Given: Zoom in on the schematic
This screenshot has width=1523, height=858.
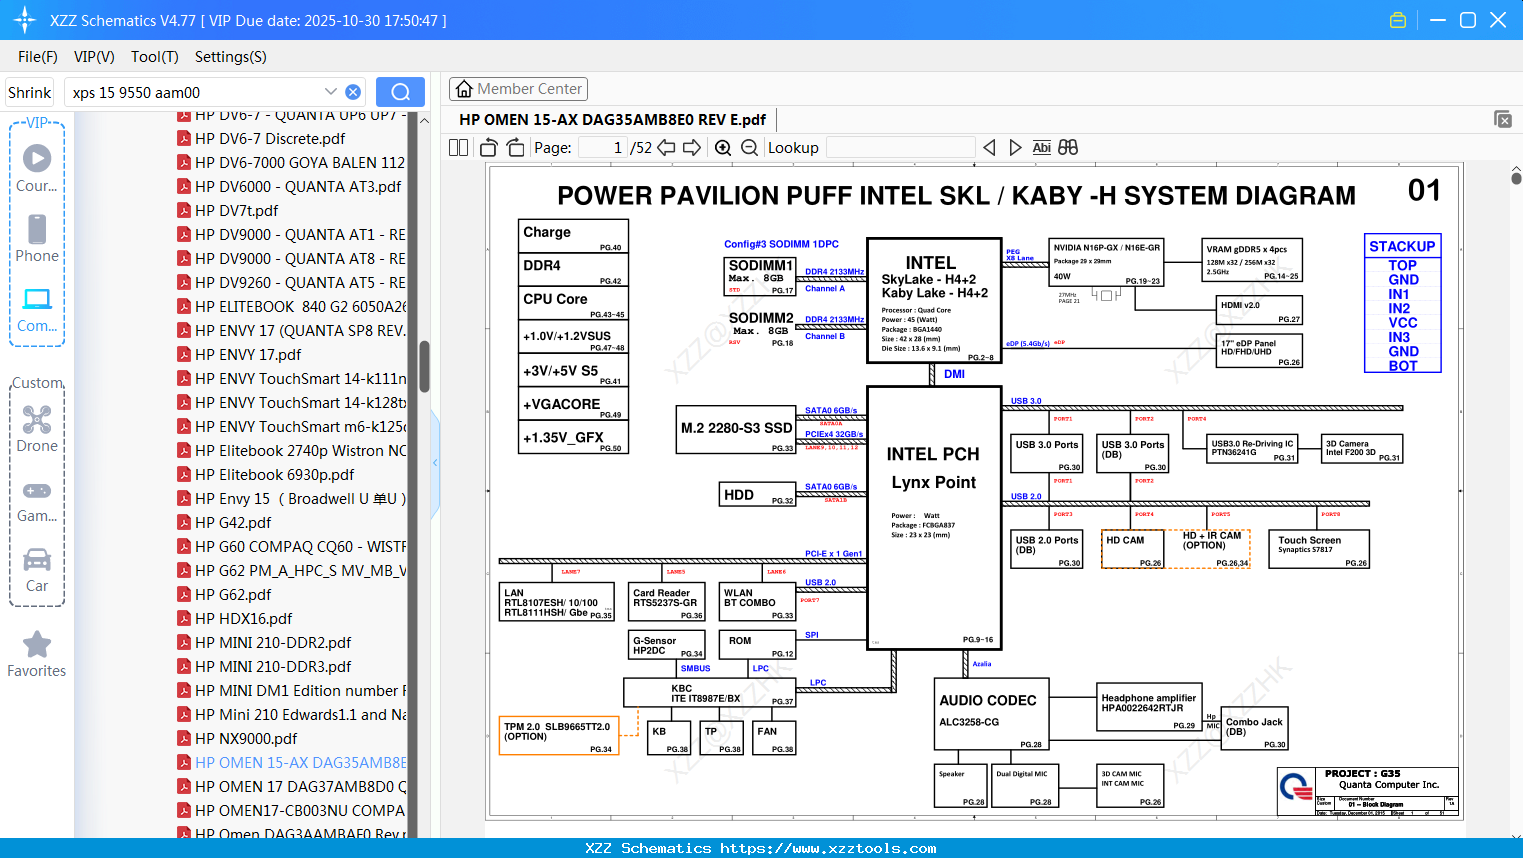Looking at the screenshot, I should point(723,147).
